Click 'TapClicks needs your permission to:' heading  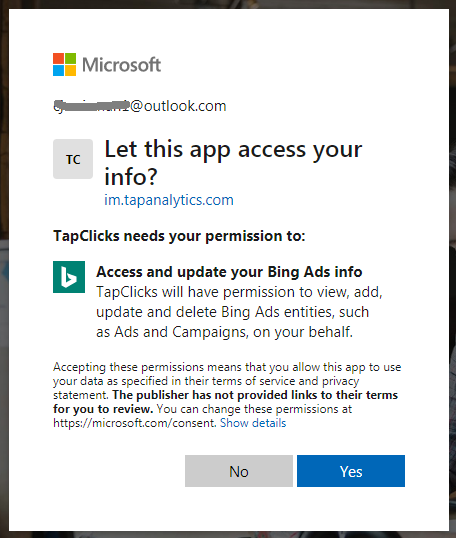point(179,236)
